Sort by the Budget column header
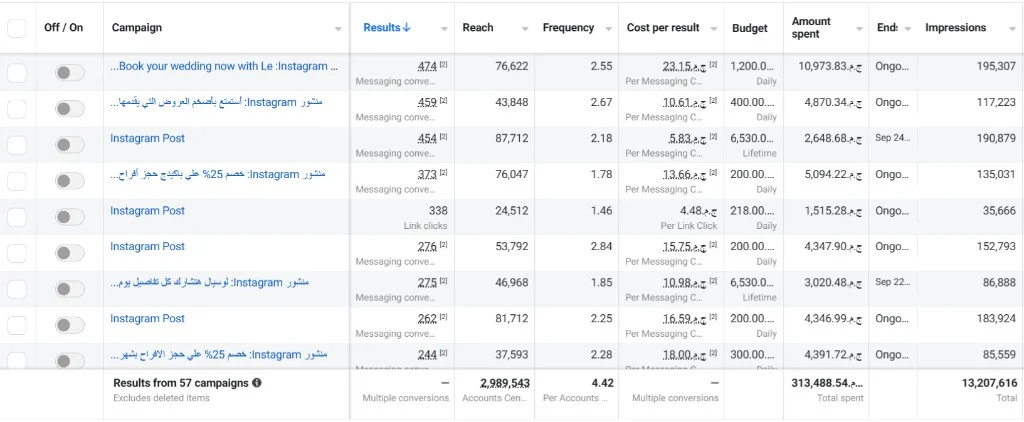 point(750,28)
